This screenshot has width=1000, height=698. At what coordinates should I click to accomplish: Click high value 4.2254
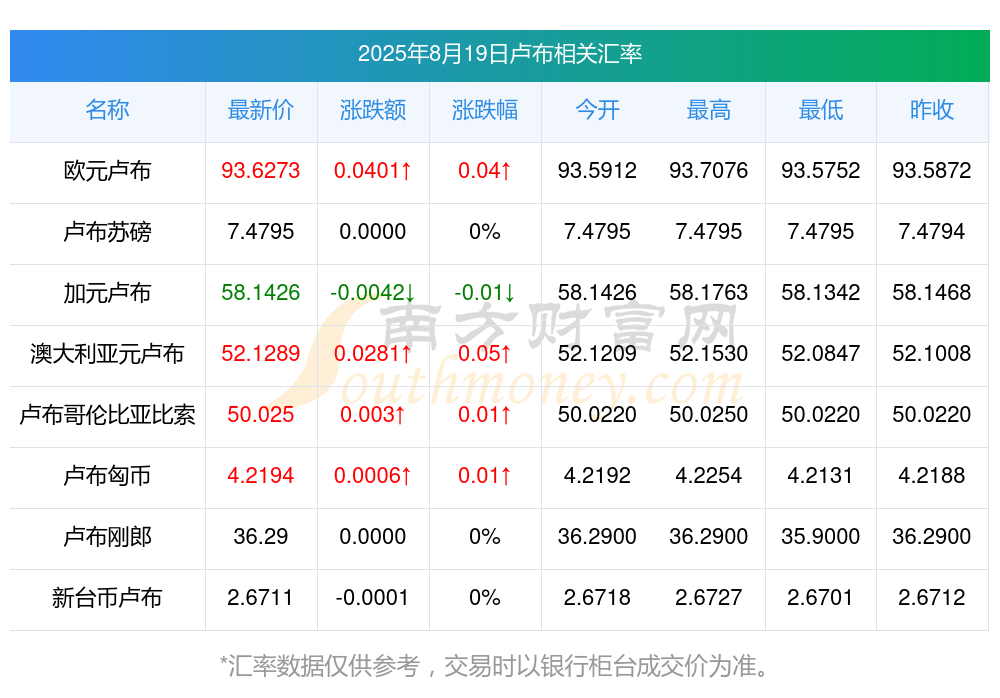tap(709, 475)
